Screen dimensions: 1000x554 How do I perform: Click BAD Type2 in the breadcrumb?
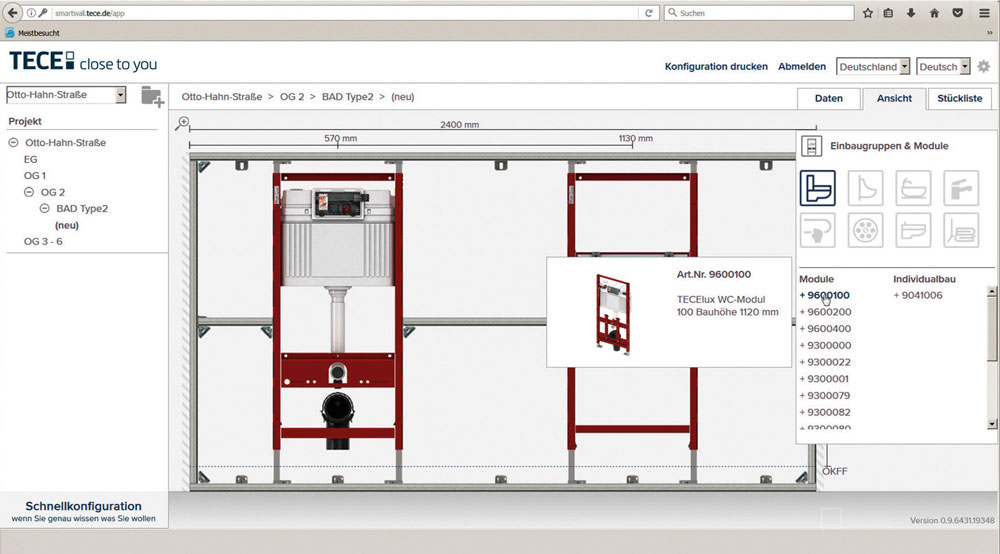pyautogui.click(x=348, y=97)
